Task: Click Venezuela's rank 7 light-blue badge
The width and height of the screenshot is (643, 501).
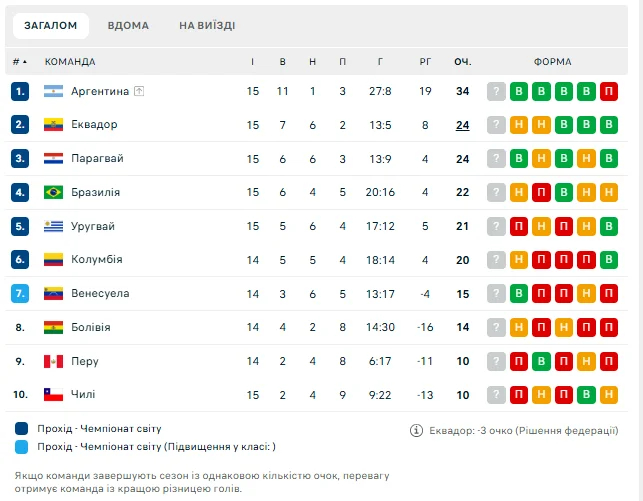Action: click(21, 294)
